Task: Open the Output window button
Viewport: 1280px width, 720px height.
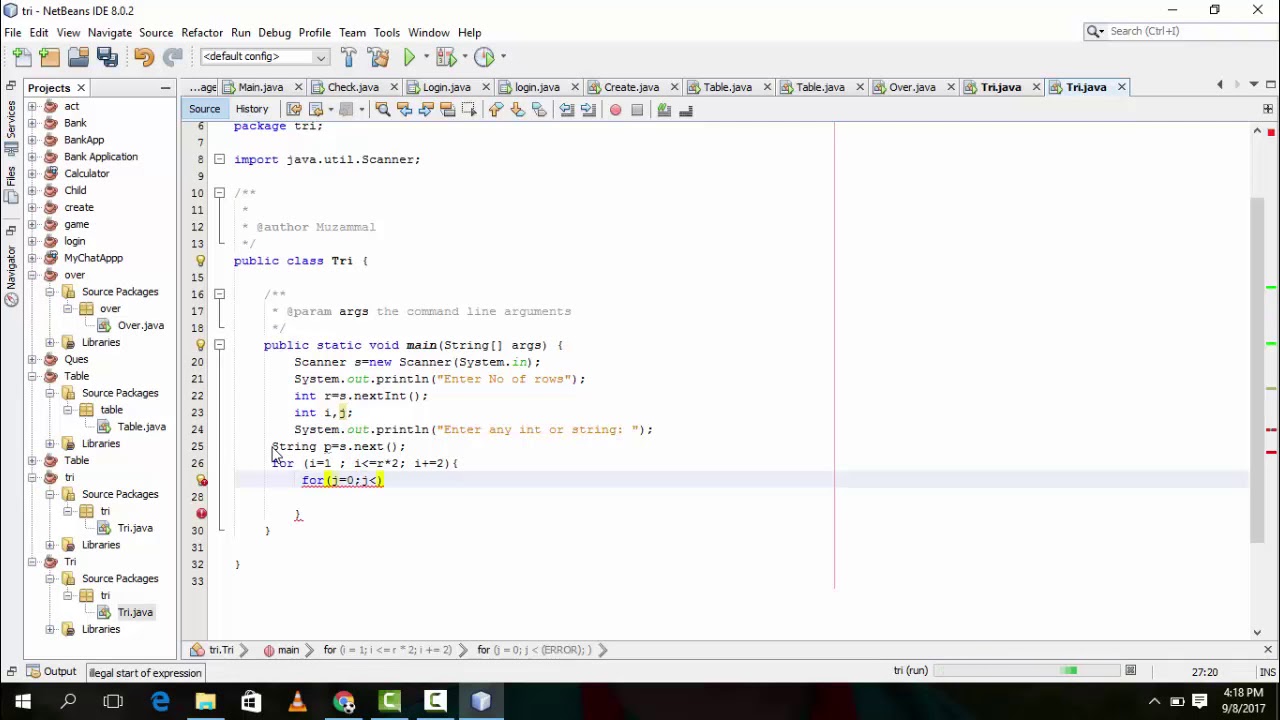Action: (52, 672)
